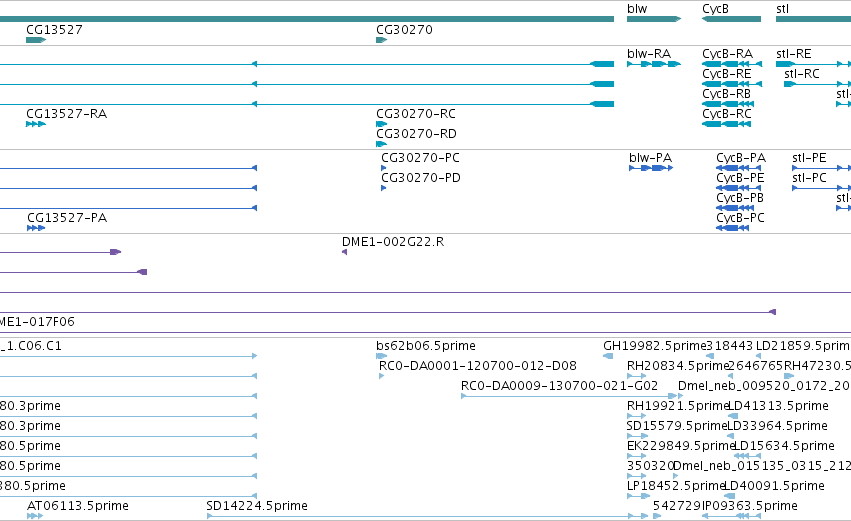Select the CG30270-PD protein label
This screenshot has height=521, width=851.
[x=421, y=178]
